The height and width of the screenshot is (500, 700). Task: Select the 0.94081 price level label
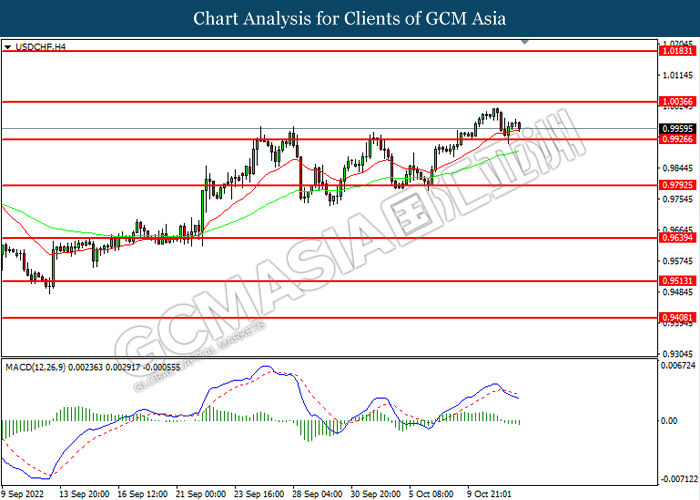click(x=678, y=318)
